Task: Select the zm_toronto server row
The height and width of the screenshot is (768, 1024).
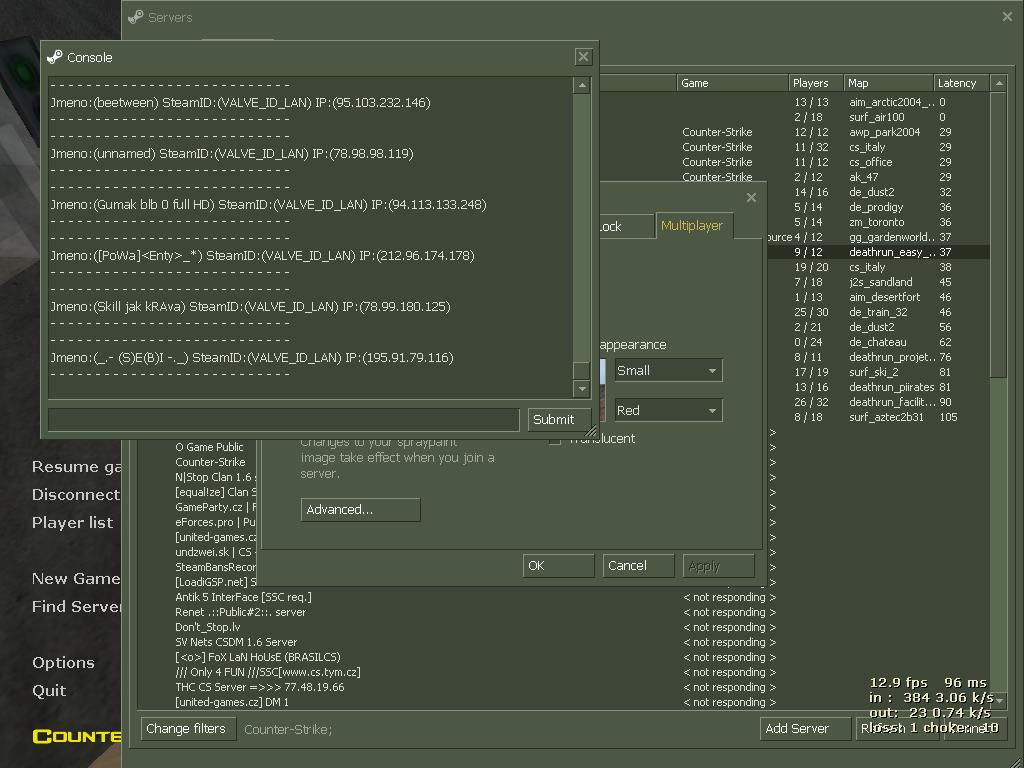Action: tap(878, 222)
